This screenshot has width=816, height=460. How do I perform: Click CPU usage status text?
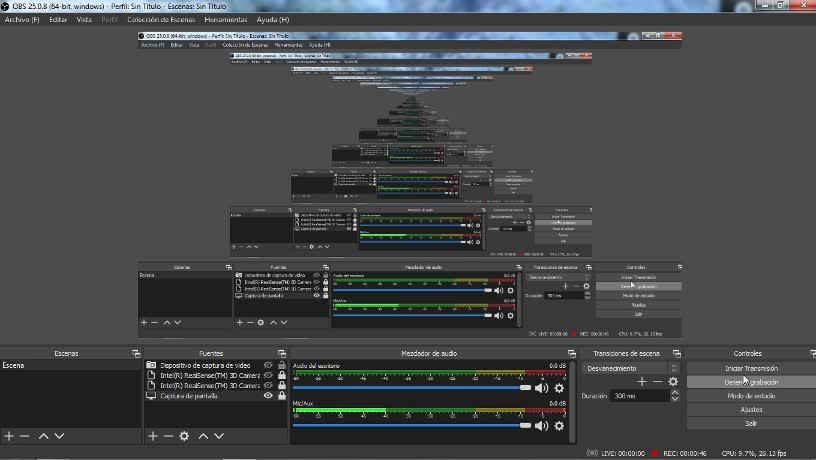tap(754, 453)
